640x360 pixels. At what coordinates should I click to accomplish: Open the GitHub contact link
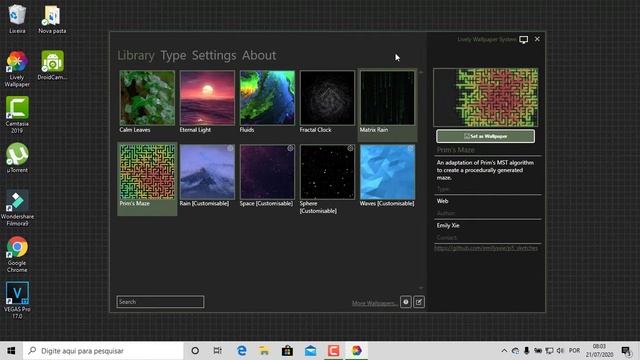point(486,248)
